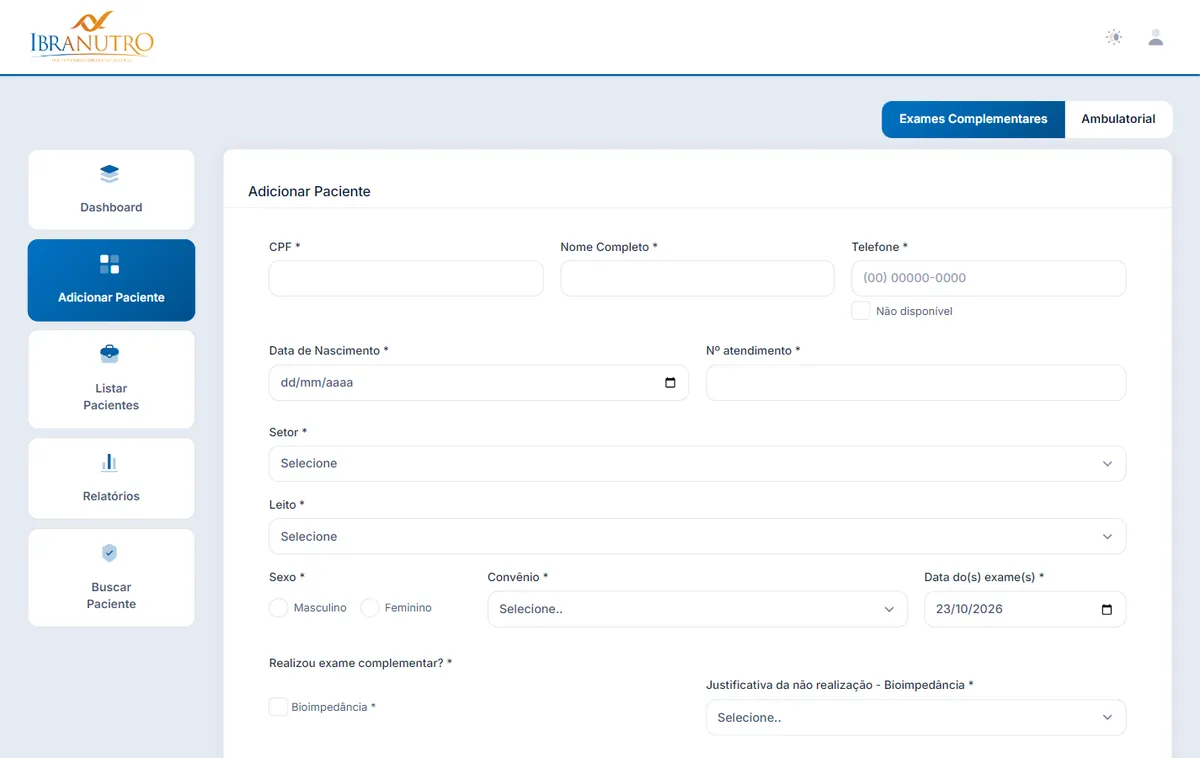Open Justificativa da não realização dropdown
The image size is (1200, 758).
(916, 718)
